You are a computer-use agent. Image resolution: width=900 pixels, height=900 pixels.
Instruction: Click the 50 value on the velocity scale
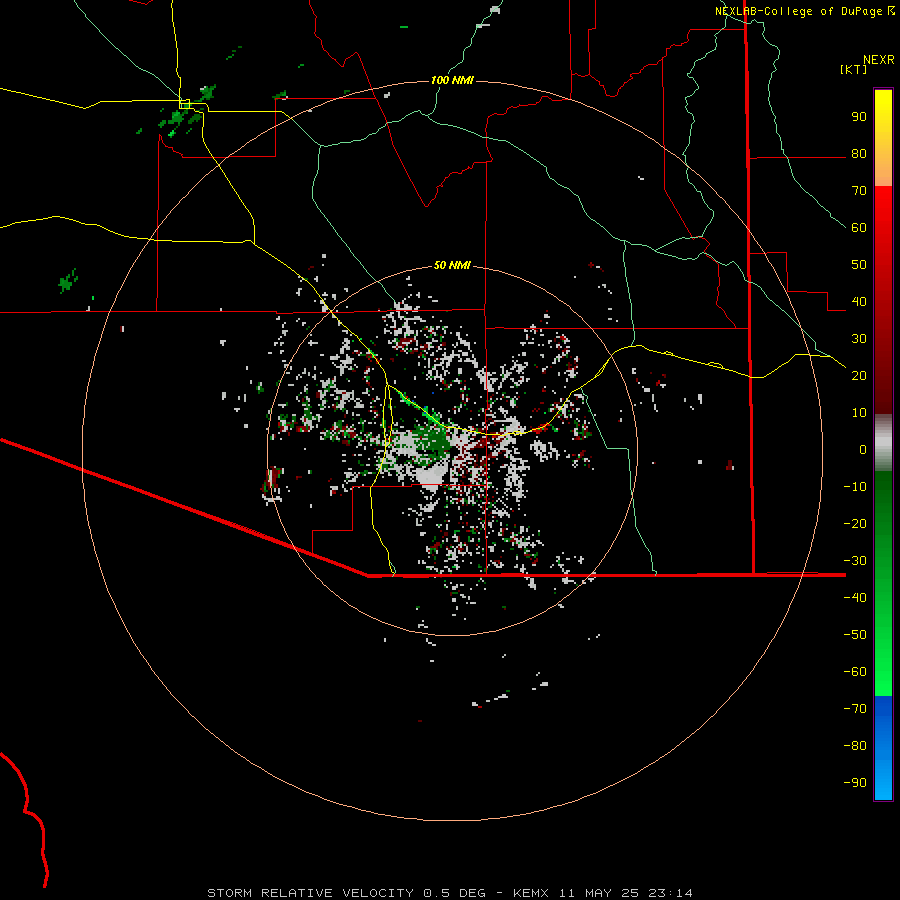coord(859,265)
